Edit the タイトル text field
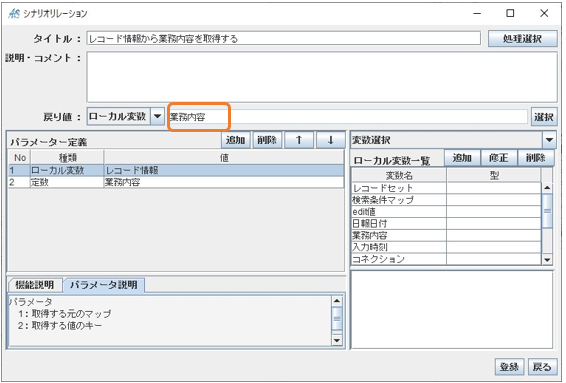Image resolution: width=566 pixels, height=383 pixels. pyautogui.click(x=284, y=38)
